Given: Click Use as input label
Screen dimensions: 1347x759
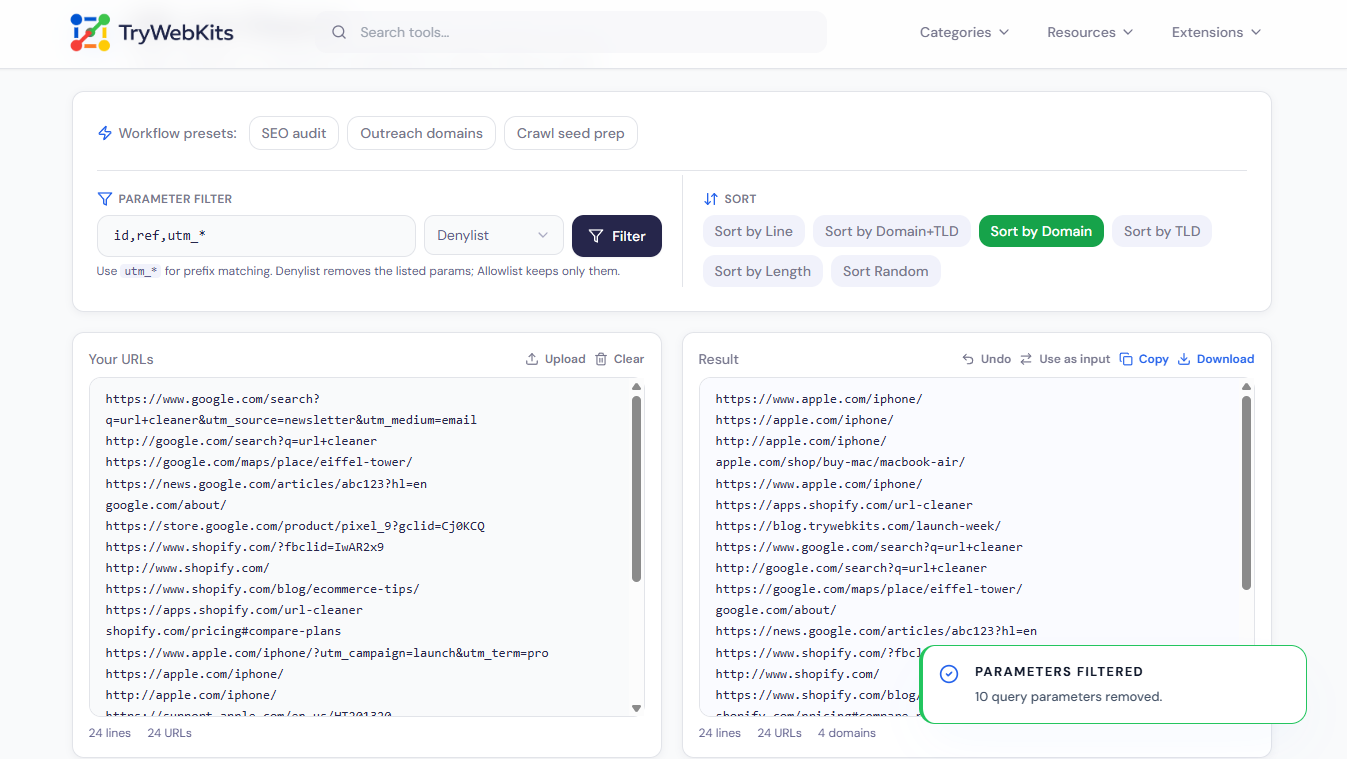Looking at the screenshot, I should 1075,359.
